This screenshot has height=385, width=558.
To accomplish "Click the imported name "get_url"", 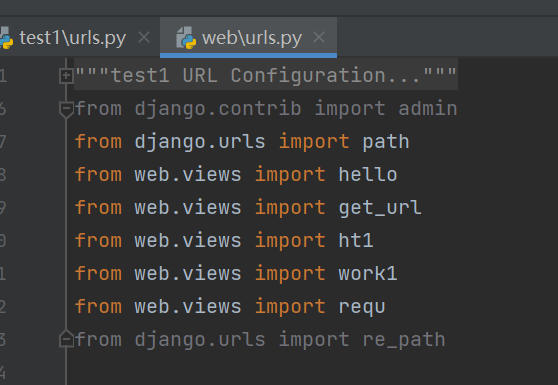I will coord(380,207).
